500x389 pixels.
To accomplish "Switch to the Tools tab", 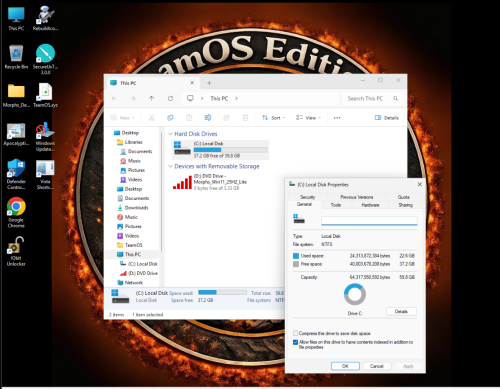I will [x=336, y=205].
